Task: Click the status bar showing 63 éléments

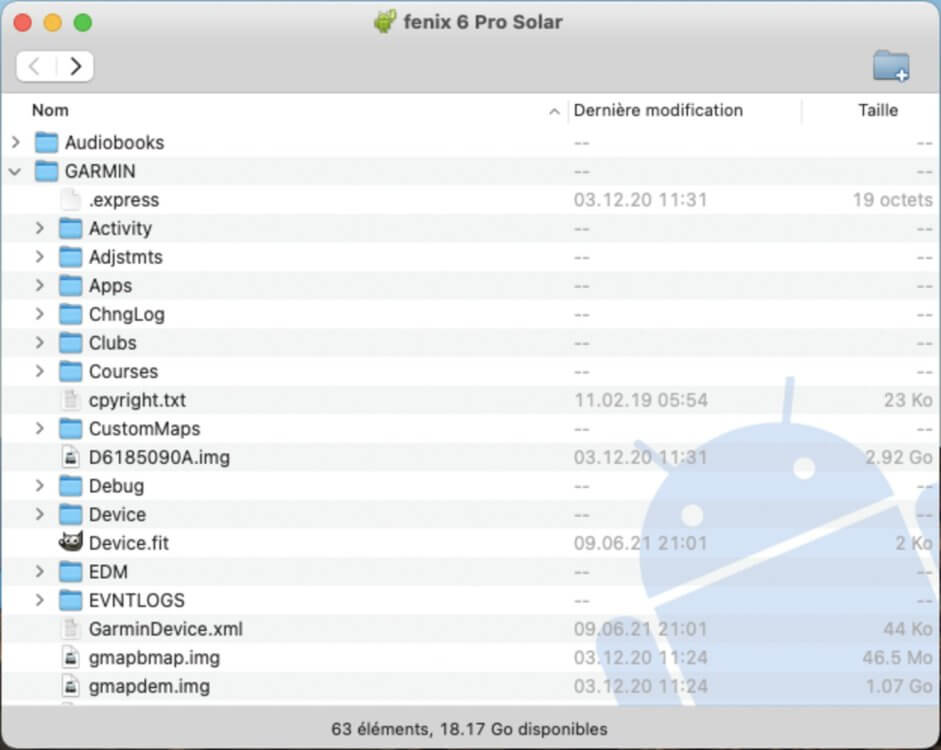Action: 469,730
